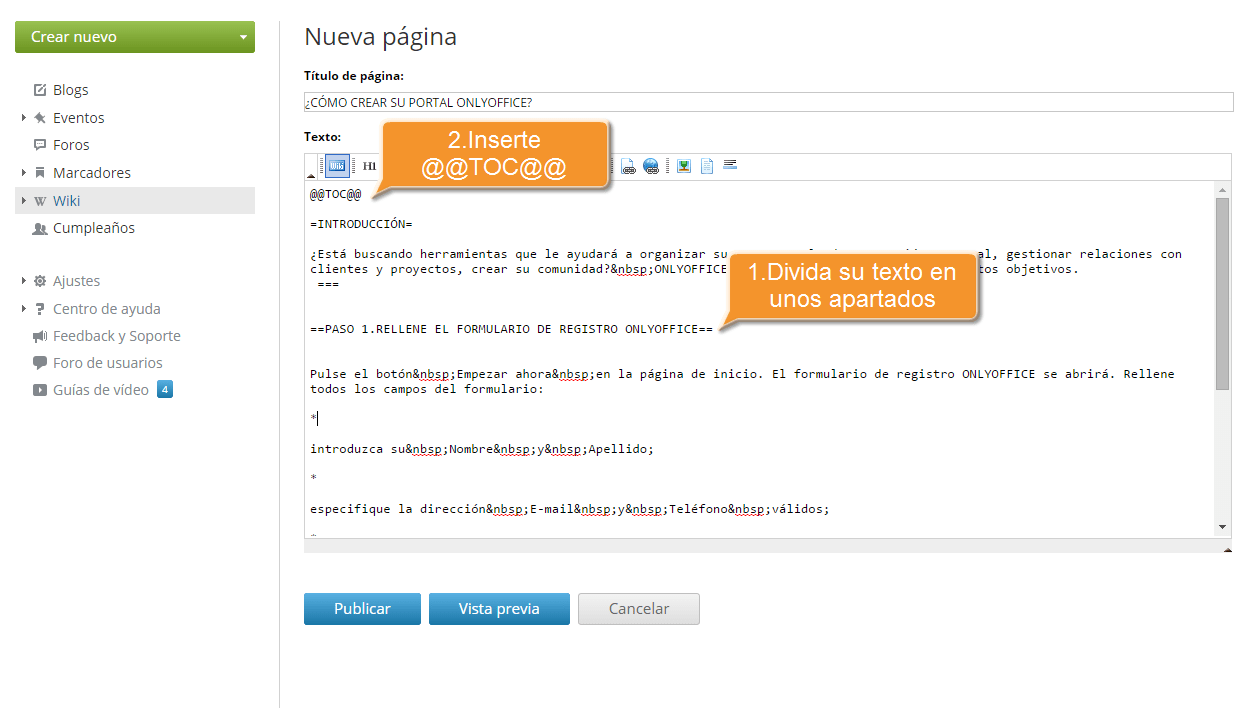The width and height of the screenshot is (1240, 708).
Task: Open Centro de ayuda link
Action: 107,309
